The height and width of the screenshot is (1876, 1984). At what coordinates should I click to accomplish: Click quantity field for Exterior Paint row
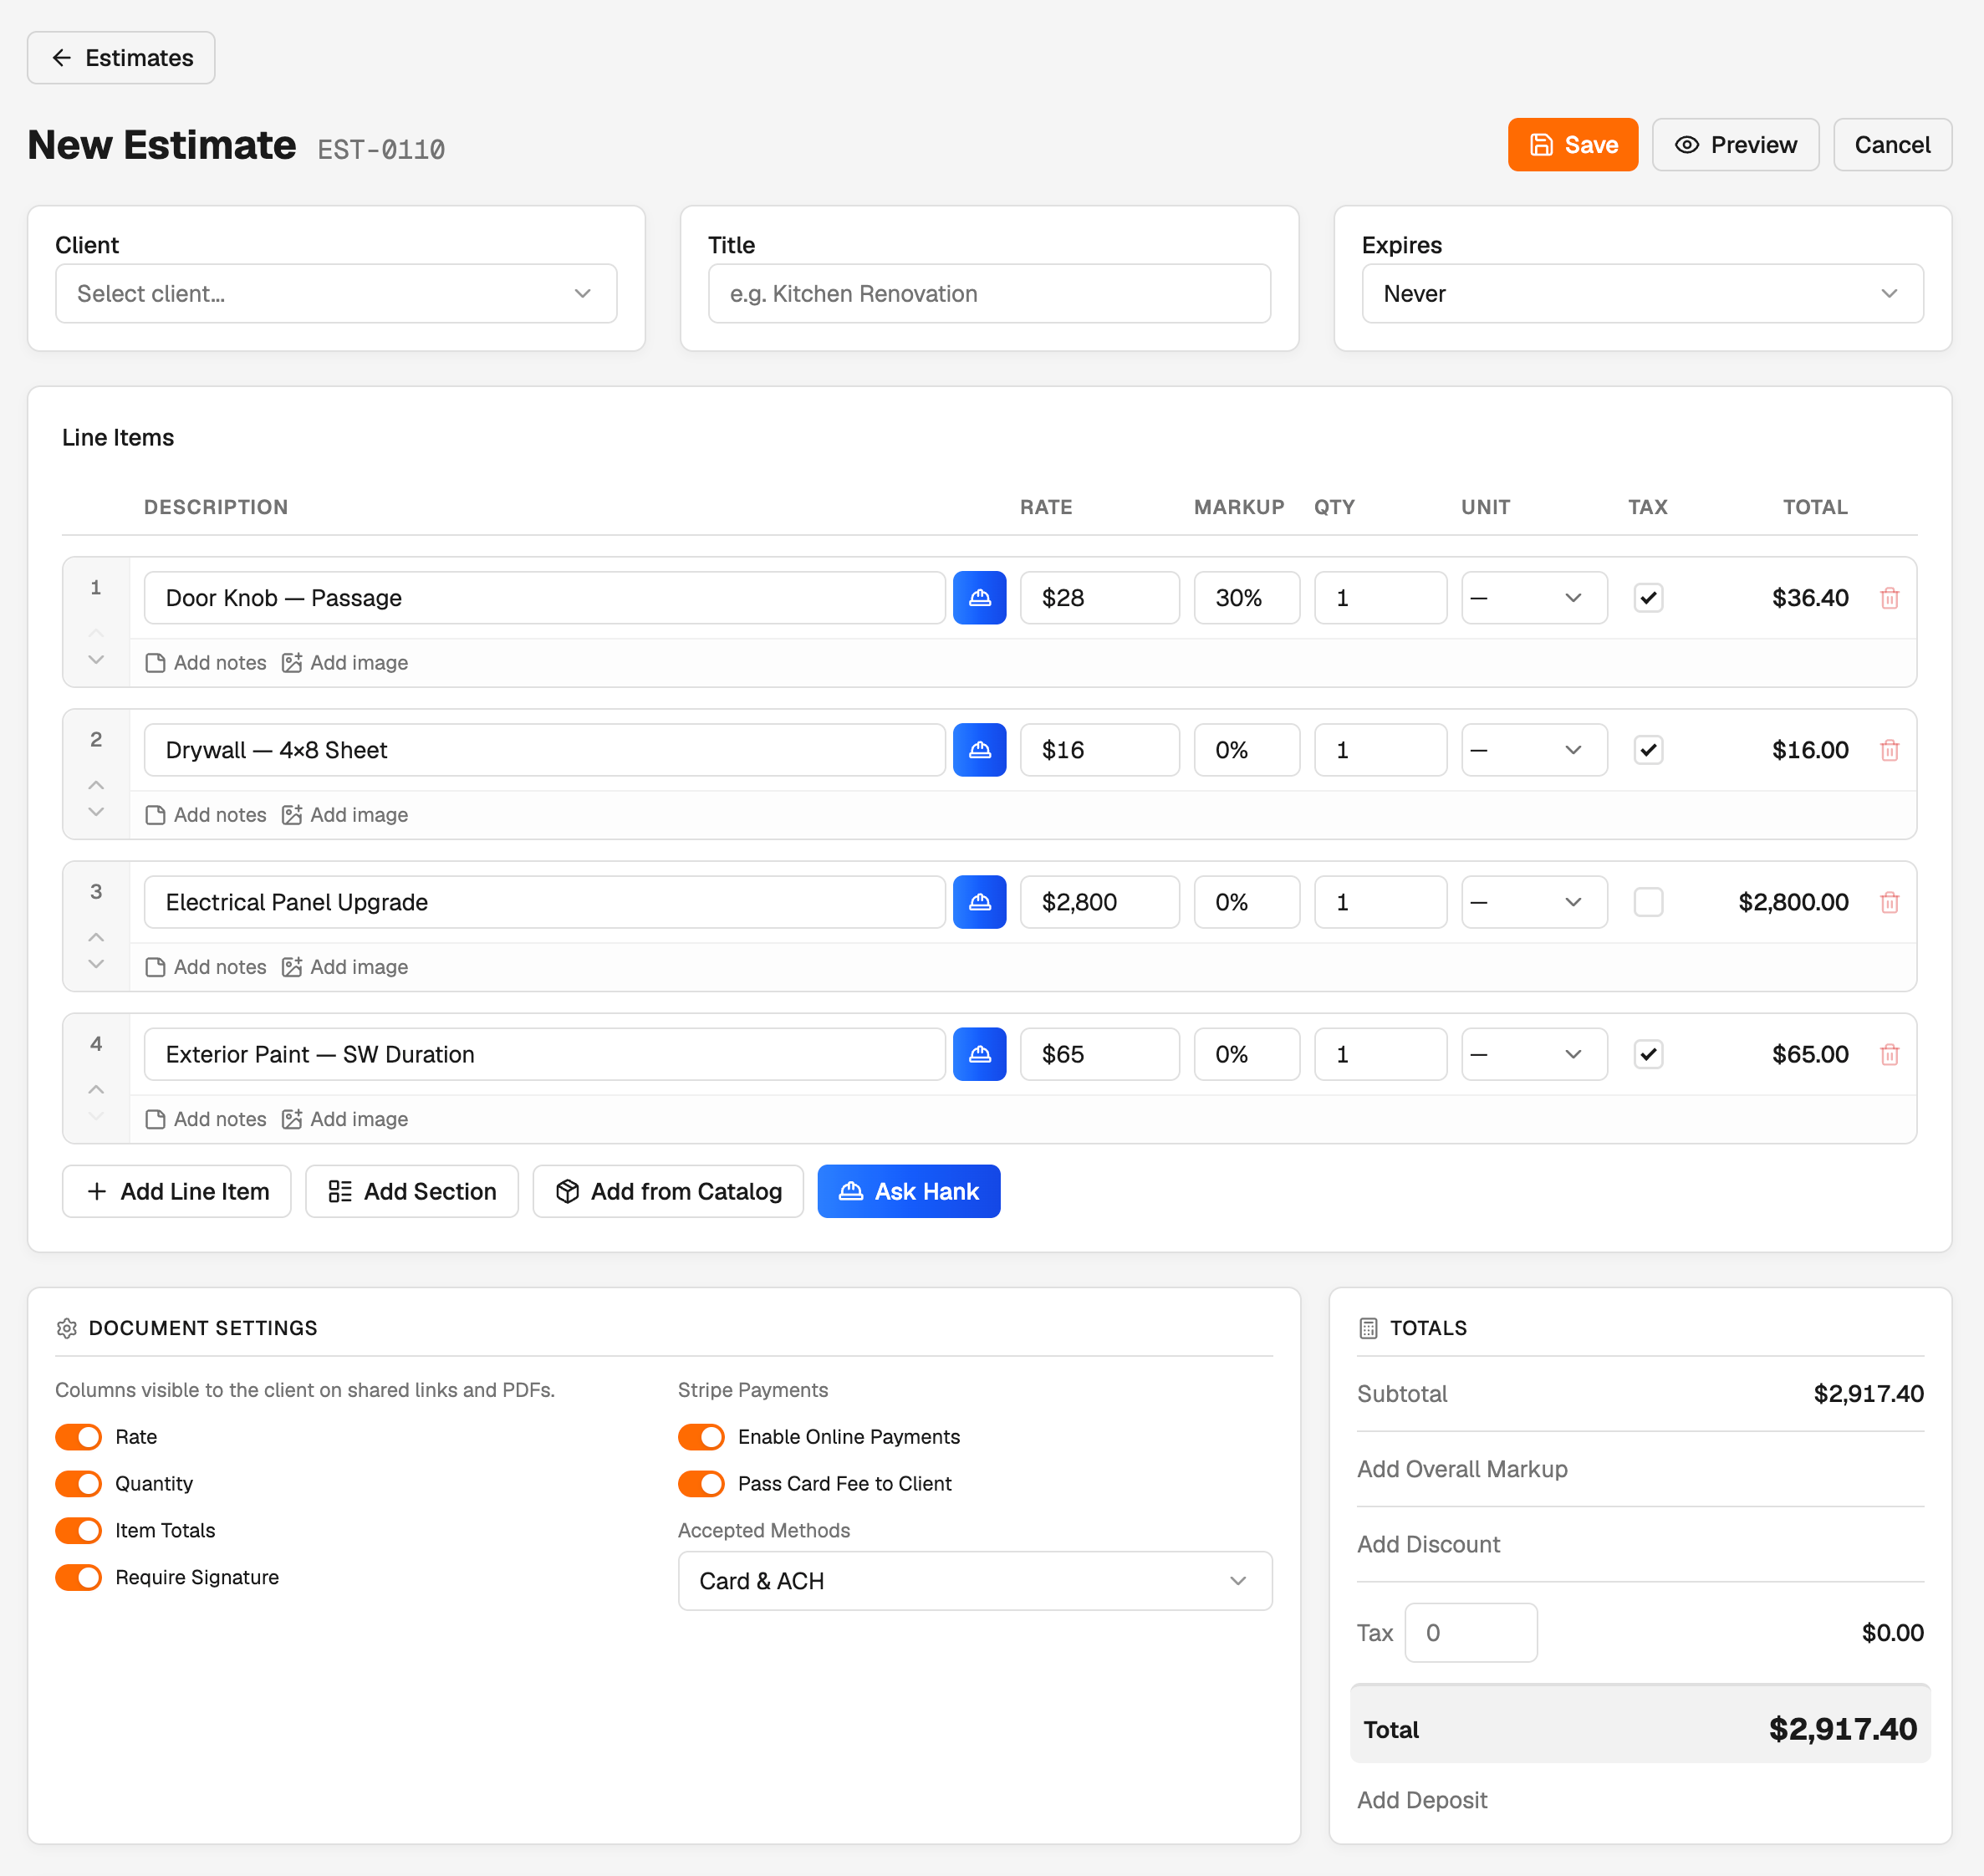(x=1381, y=1054)
